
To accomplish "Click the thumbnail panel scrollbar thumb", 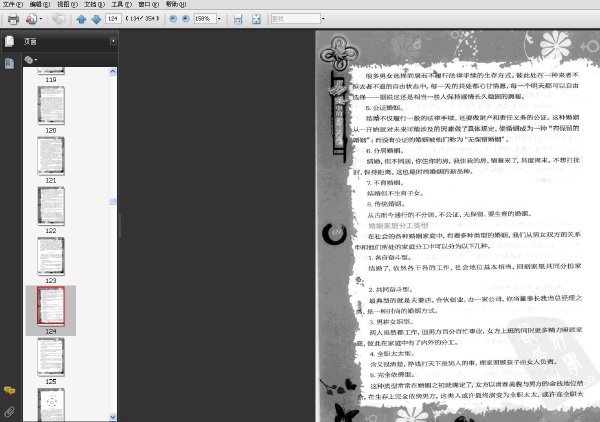I will point(112,201).
